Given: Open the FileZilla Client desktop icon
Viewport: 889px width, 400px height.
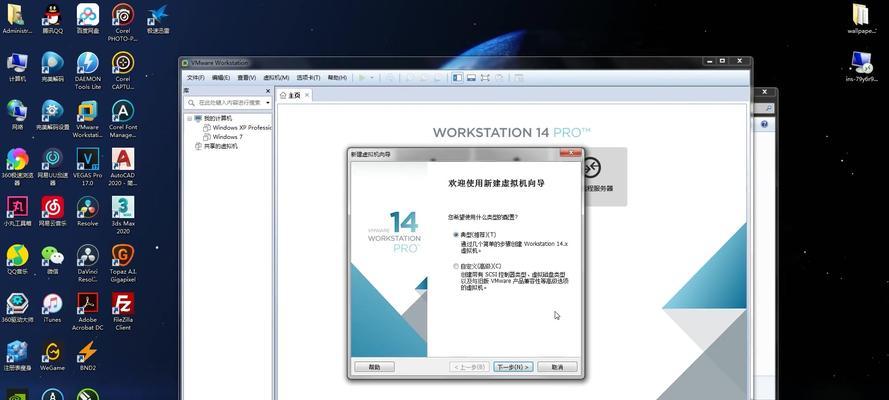Looking at the screenshot, I should 122,312.
